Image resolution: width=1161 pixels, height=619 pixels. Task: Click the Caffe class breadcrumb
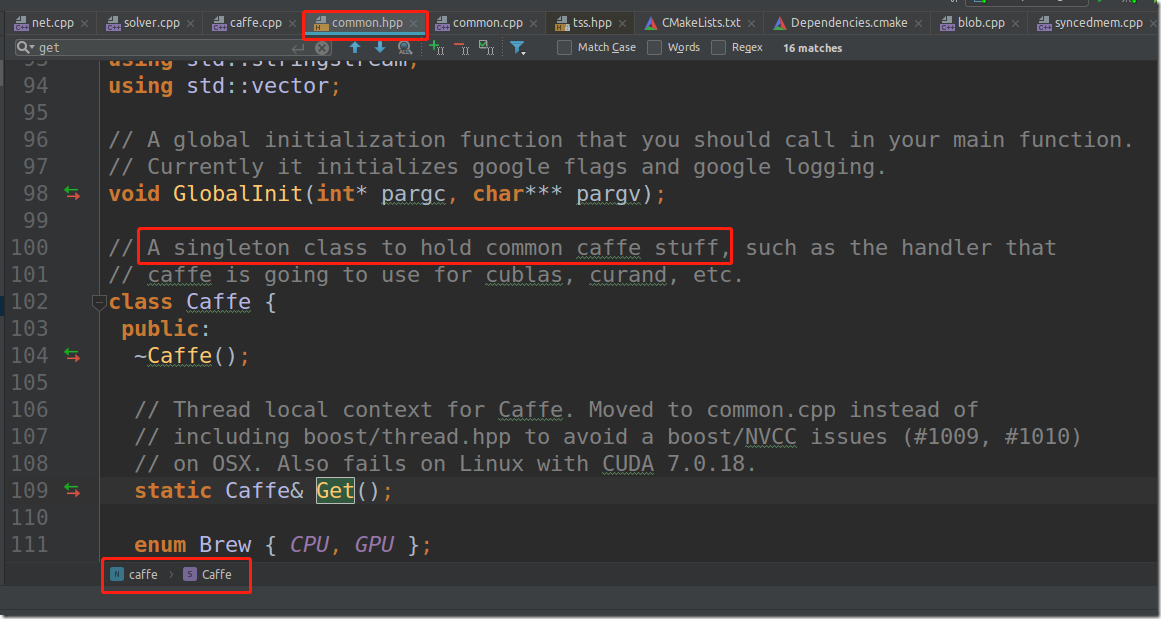click(x=208, y=575)
